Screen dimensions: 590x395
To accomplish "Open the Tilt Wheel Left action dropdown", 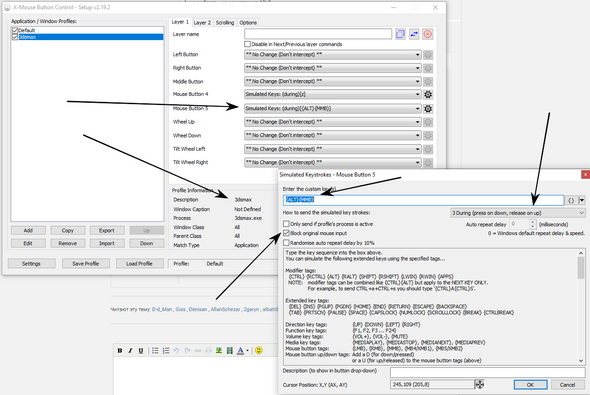I will [332, 149].
